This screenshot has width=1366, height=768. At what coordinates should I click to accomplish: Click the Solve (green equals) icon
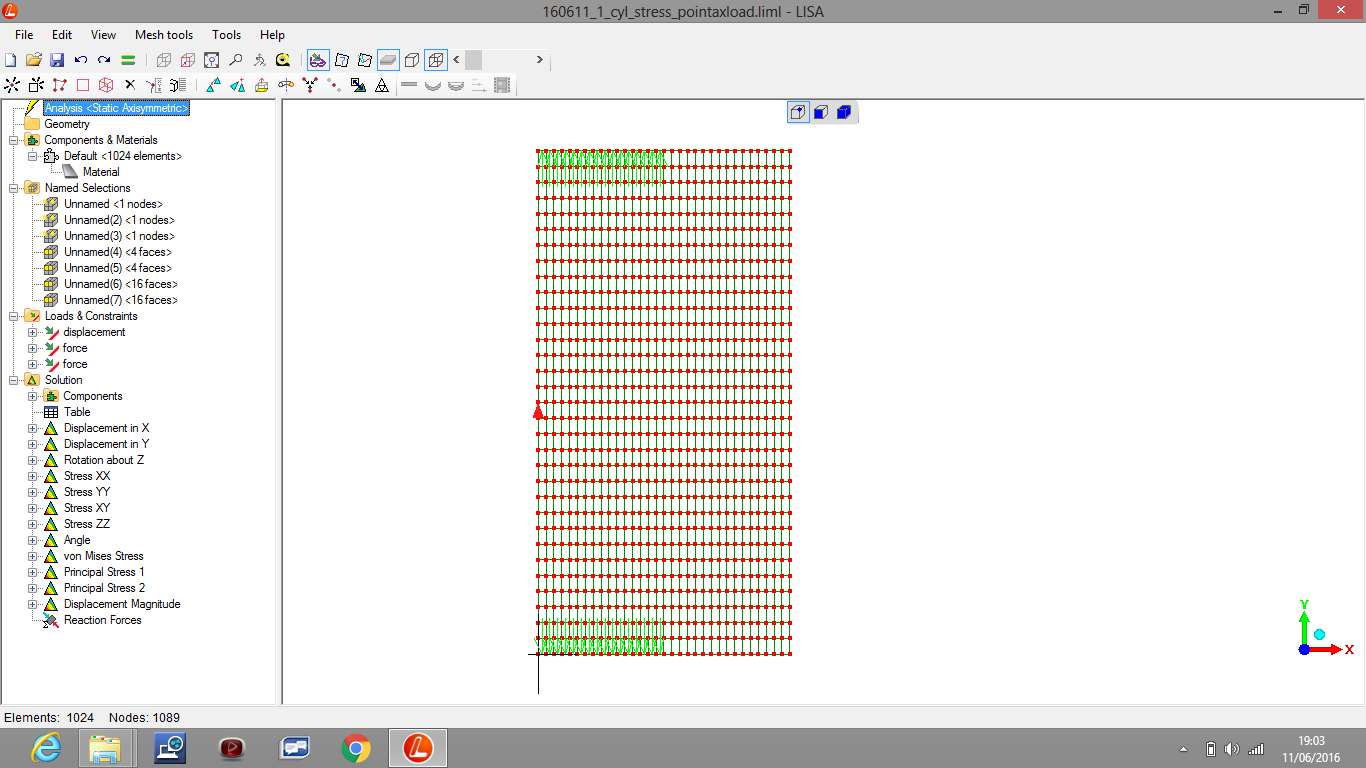coord(128,60)
